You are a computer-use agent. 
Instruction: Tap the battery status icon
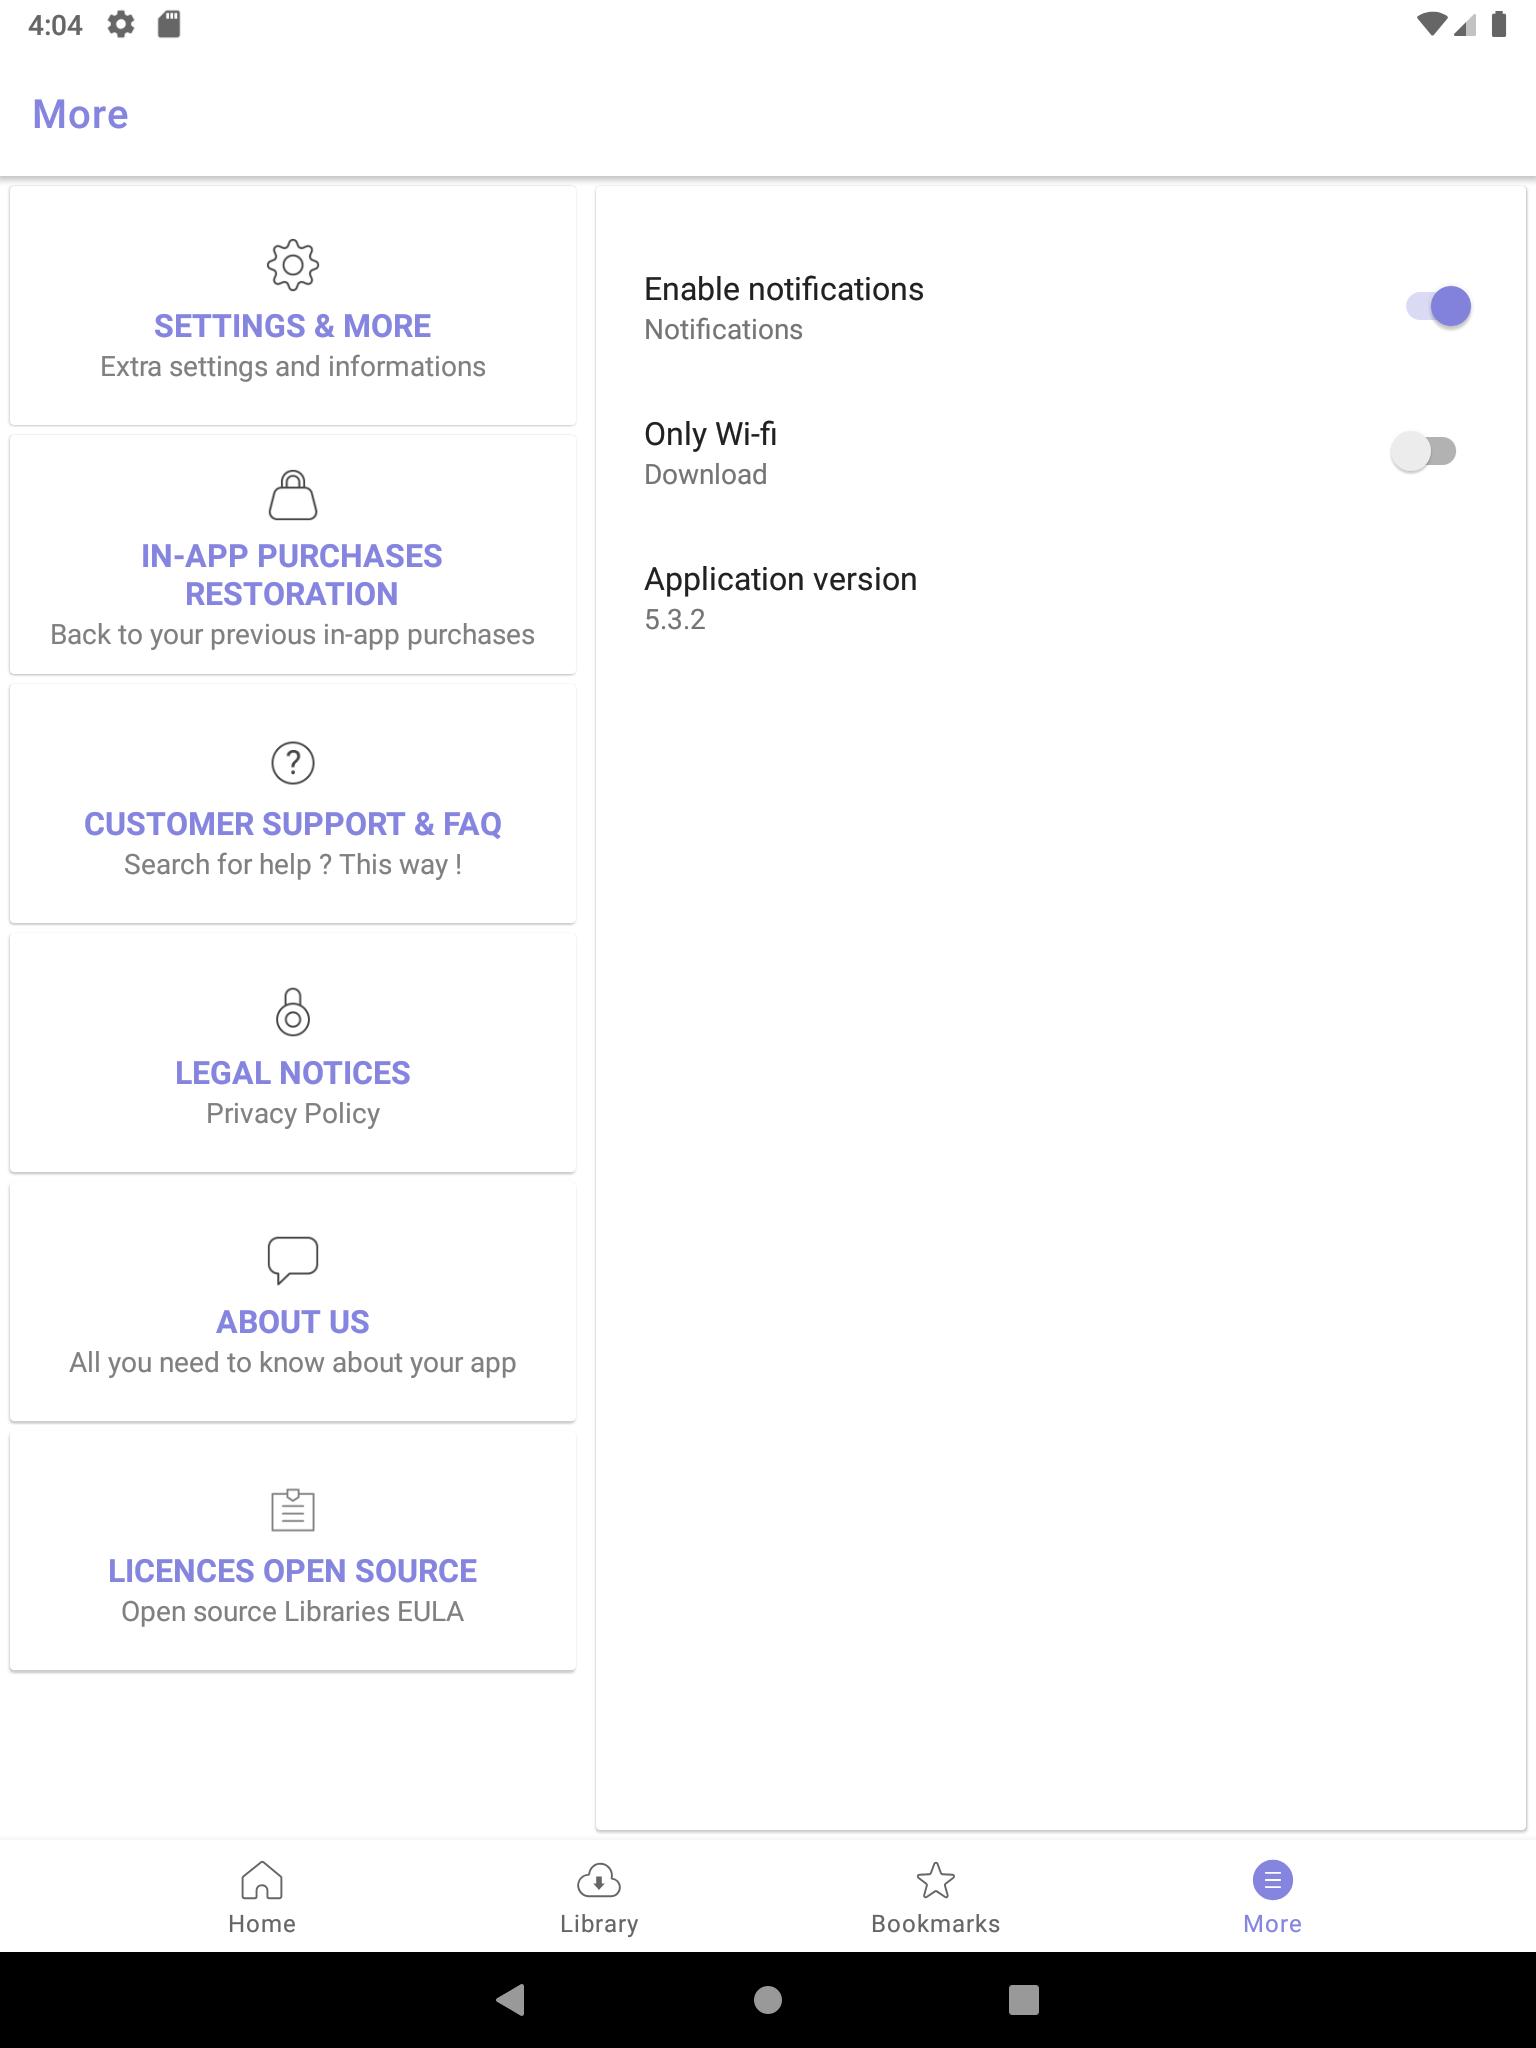click(1499, 24)
